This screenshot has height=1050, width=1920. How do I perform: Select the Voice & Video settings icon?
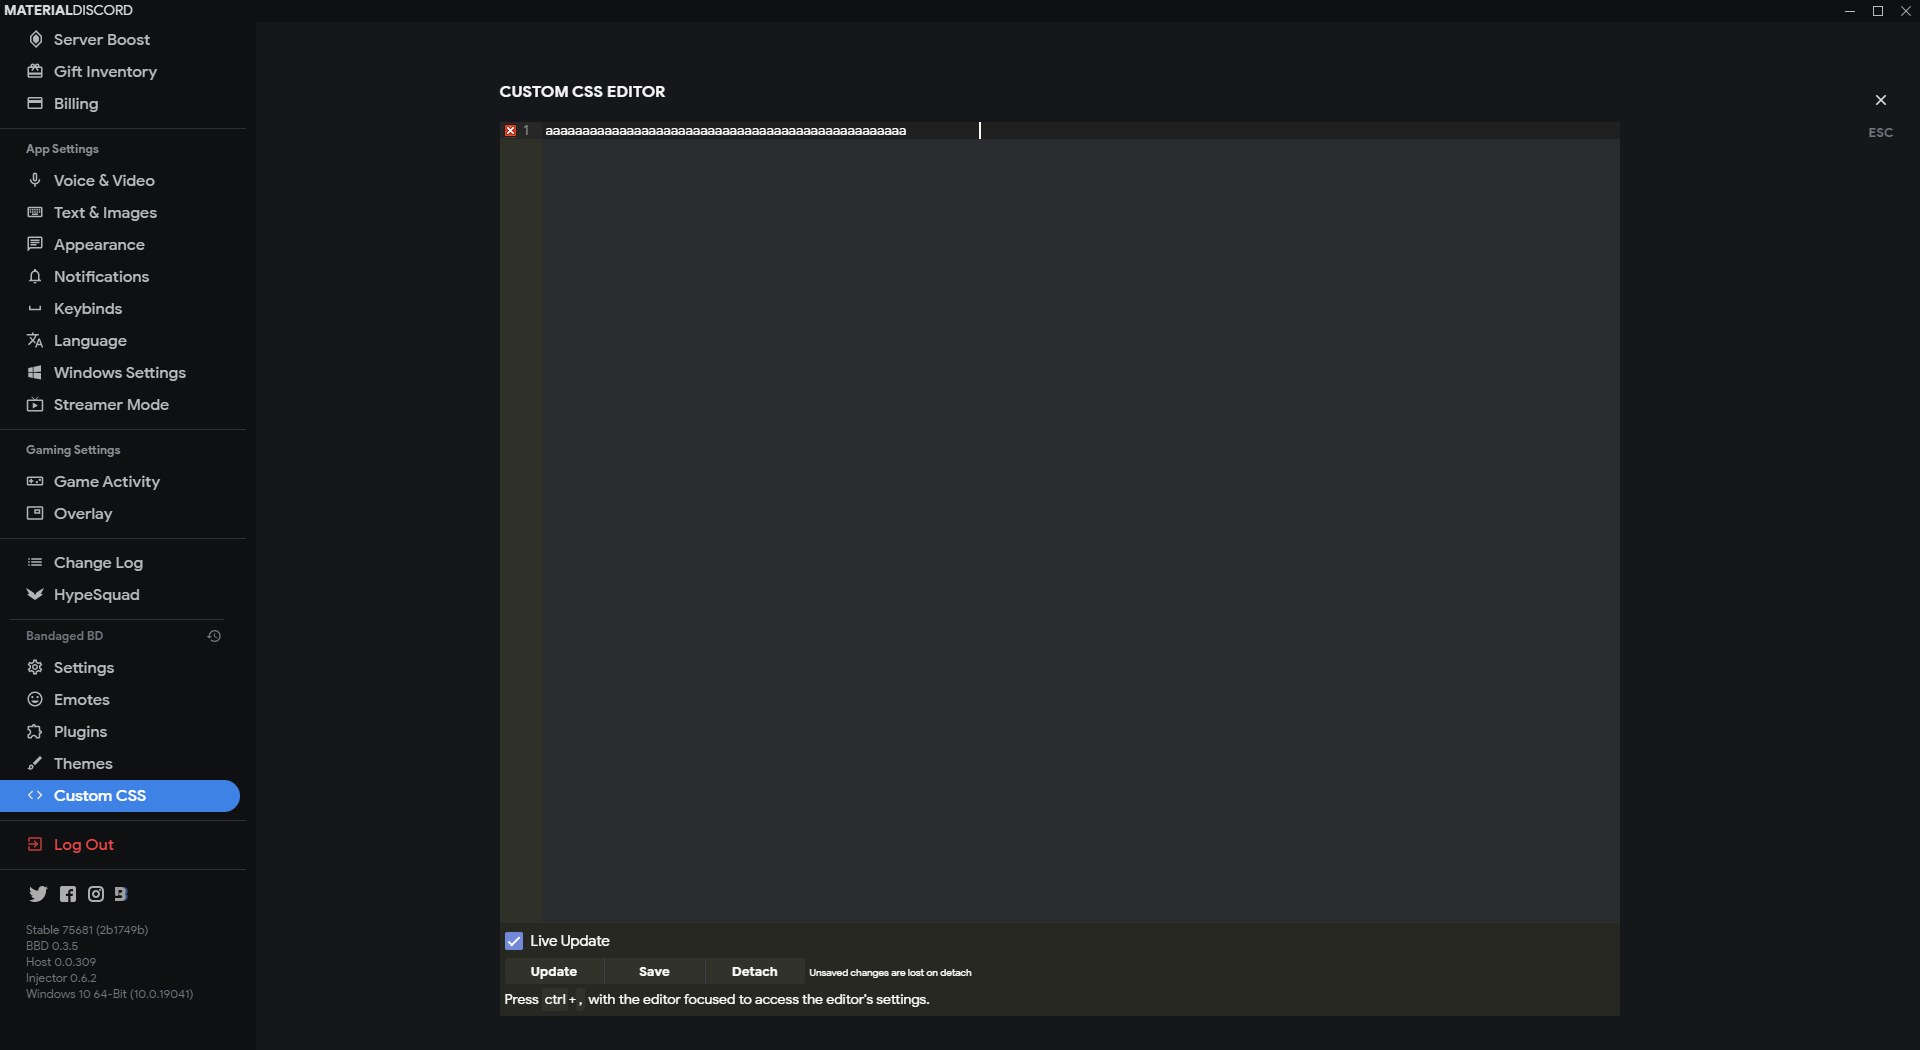click(x=35, y=180)
